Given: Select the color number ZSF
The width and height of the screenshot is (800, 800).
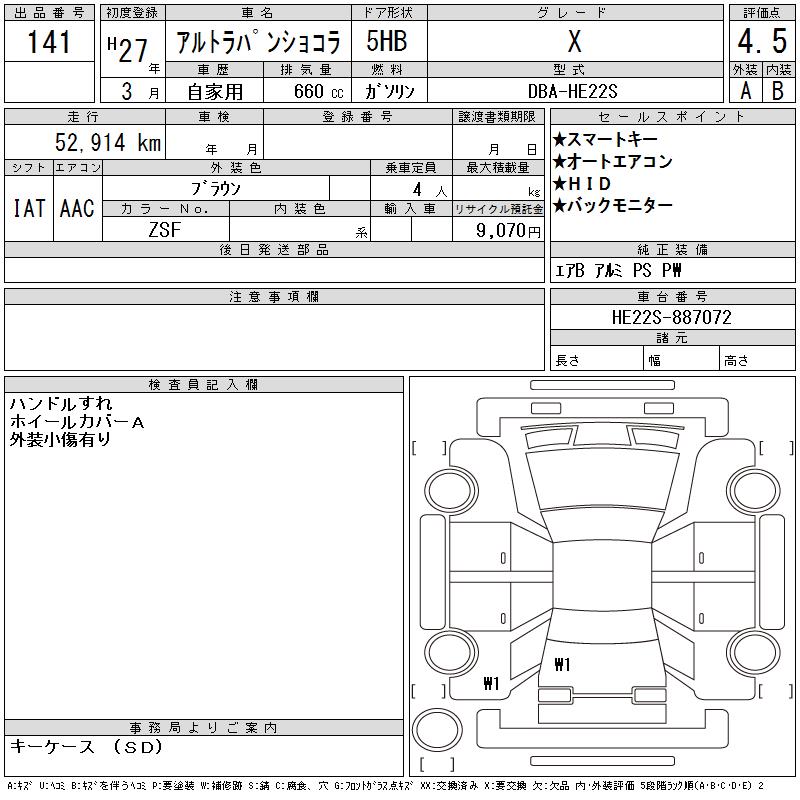Looking at the screenshot, I should [x=164, y=230].
